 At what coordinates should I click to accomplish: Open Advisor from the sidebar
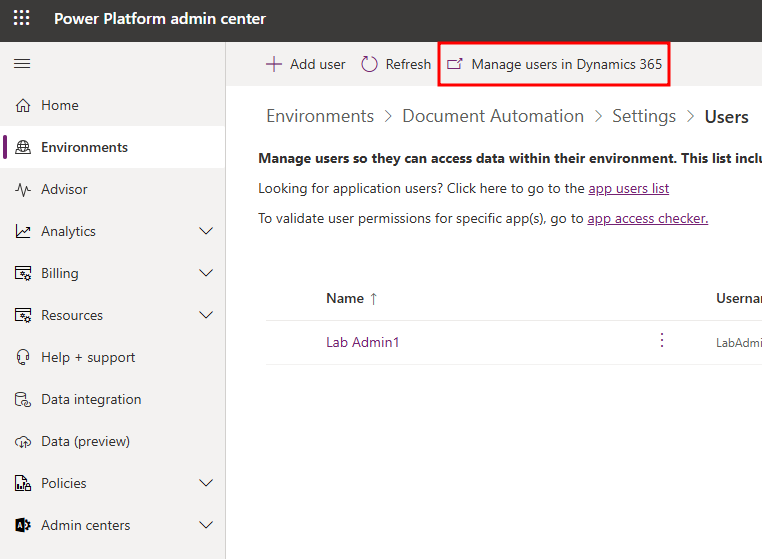tap(113, 189)
